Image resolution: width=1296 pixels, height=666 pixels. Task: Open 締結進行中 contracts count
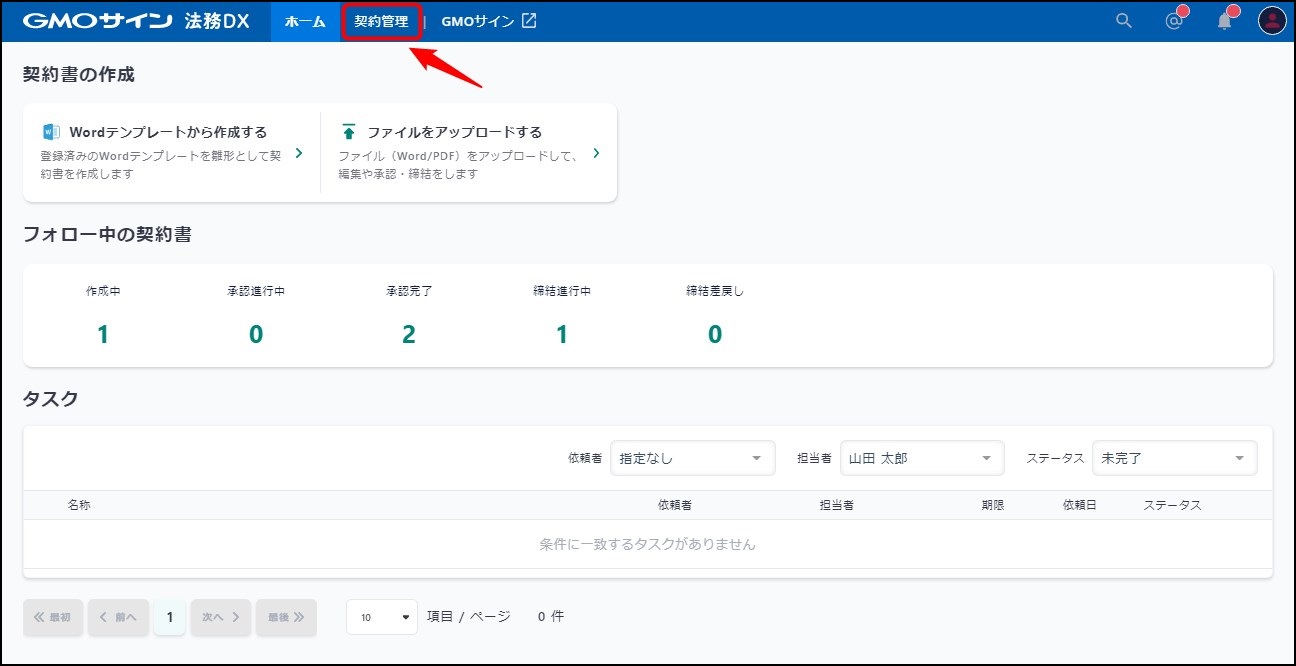561,334
